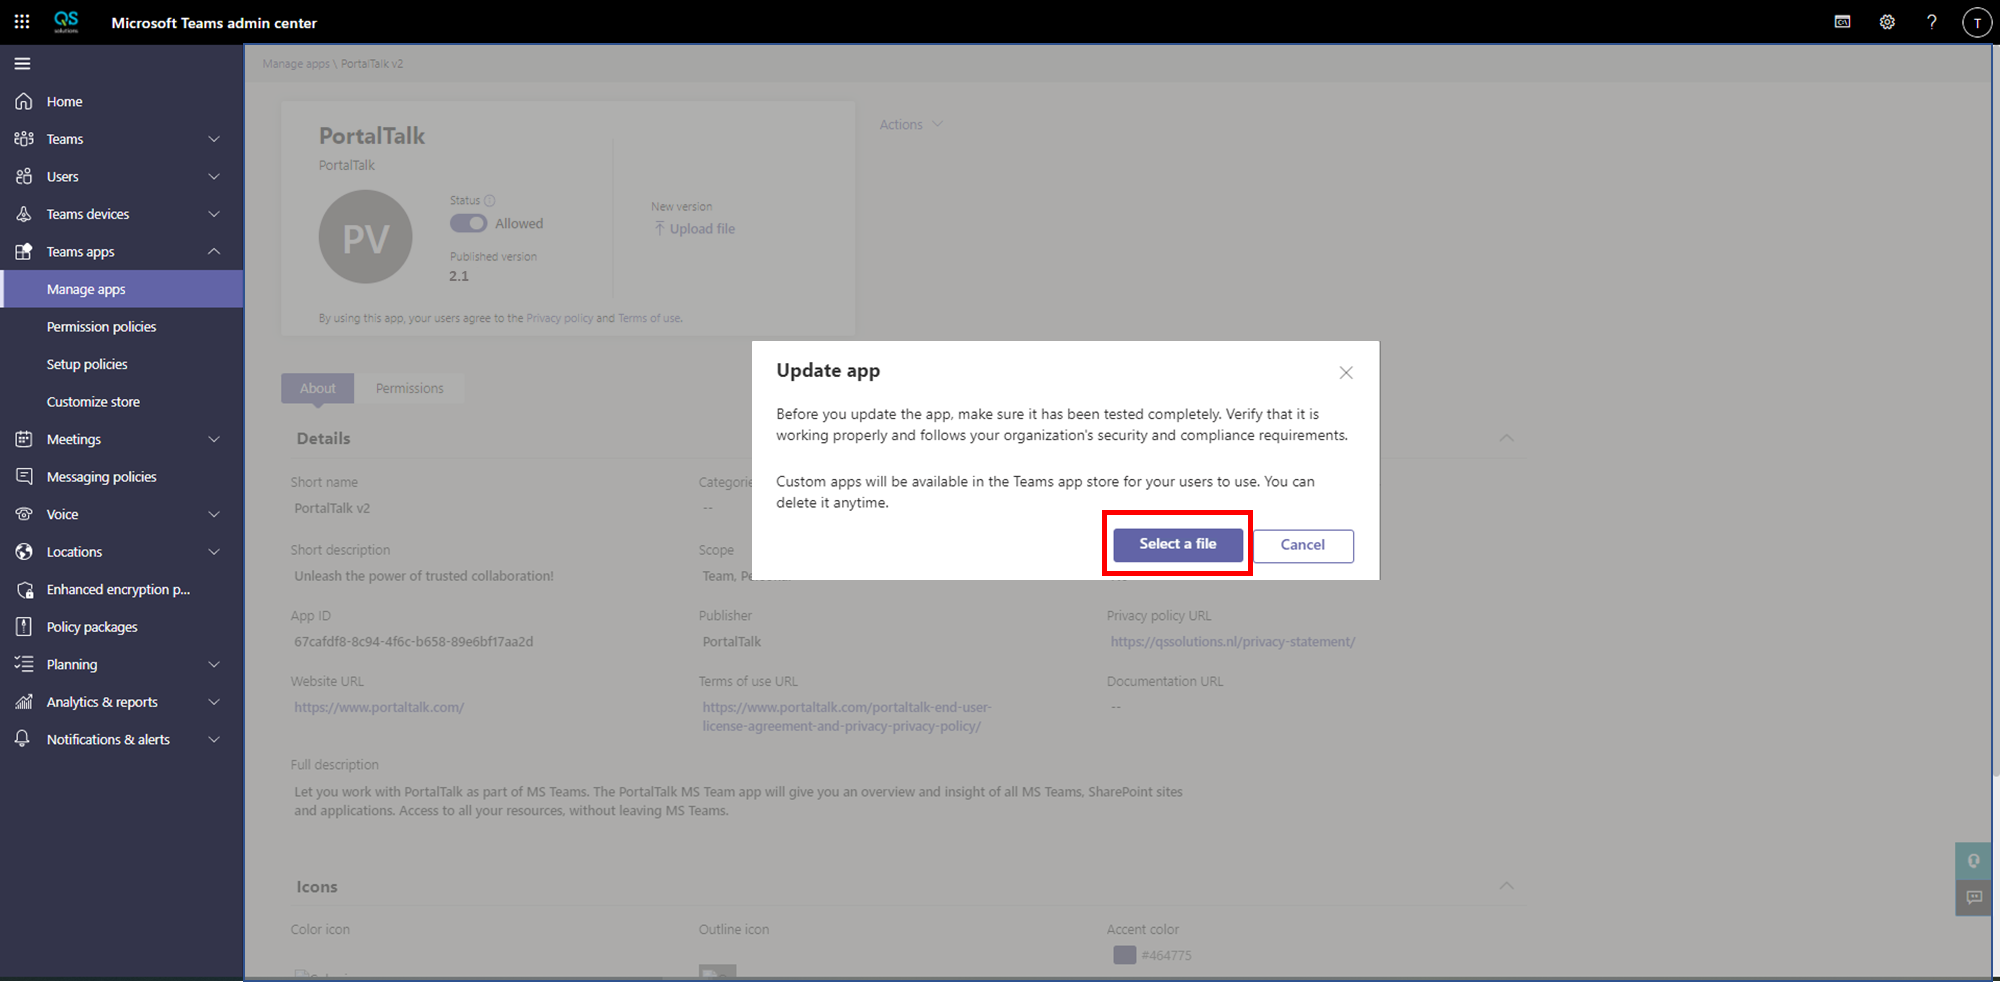Collapse the navigation hamburger menu
This screenshot has width=2000, height=982.
tap(22, 64)
